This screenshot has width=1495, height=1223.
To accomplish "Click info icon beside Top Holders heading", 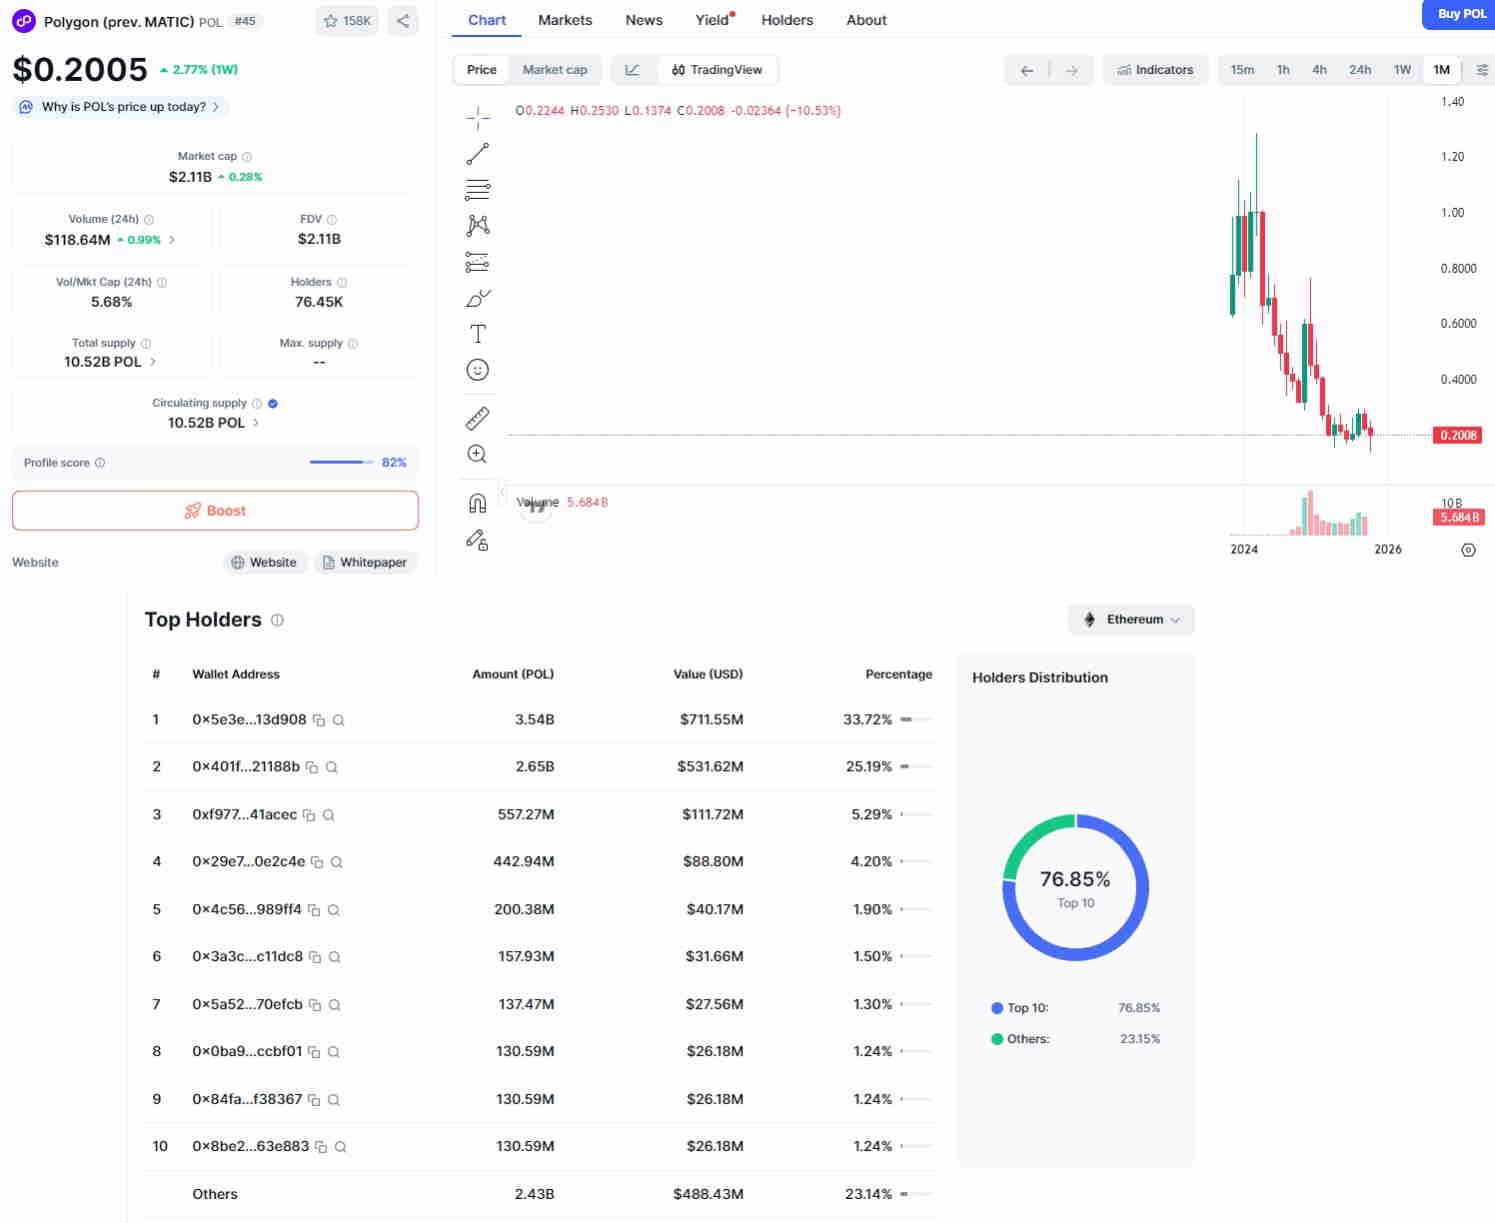I will (277, 620).
